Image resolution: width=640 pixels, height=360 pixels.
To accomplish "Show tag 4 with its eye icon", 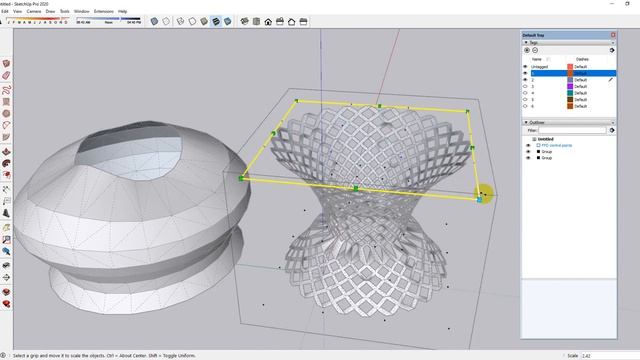I will point(525,93).
